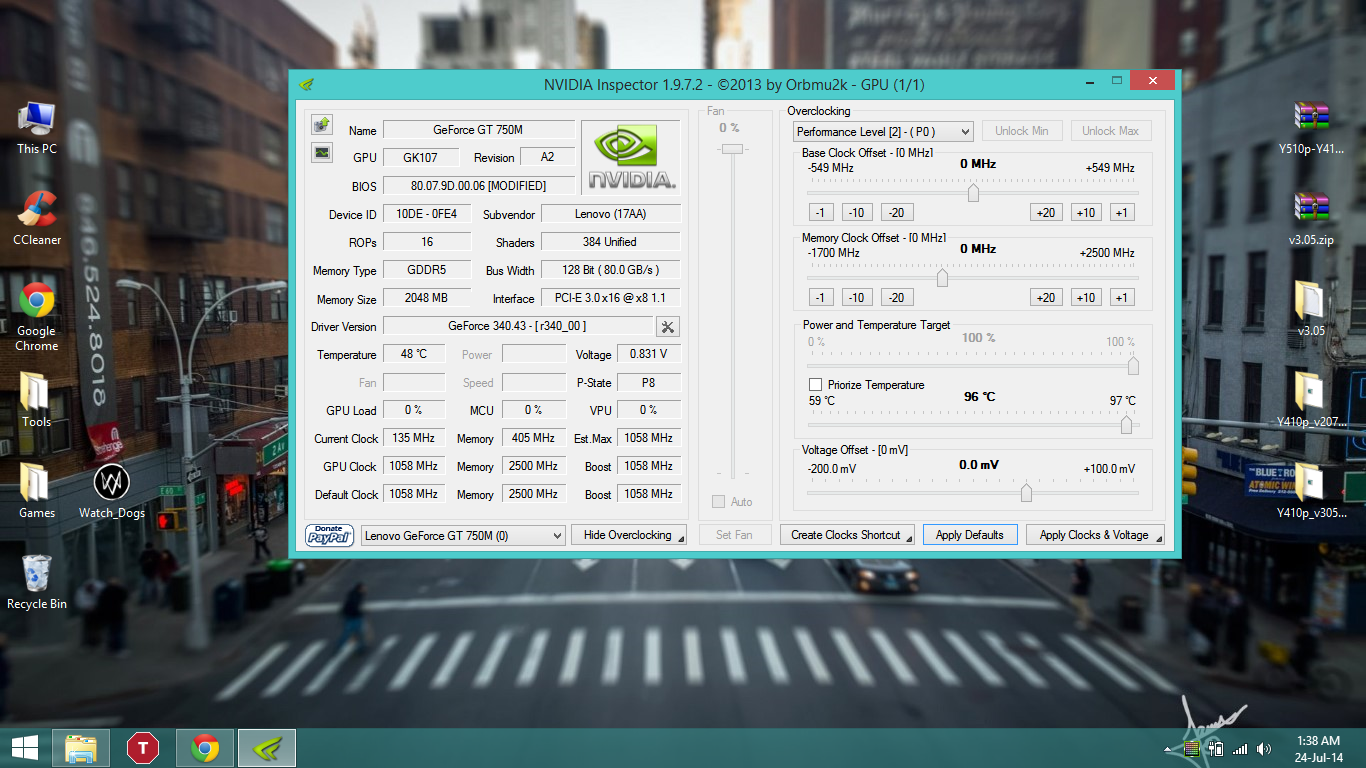
Task: Open the Lenovo GeForce GT 750M dropdown
Action: pos(463,535)
